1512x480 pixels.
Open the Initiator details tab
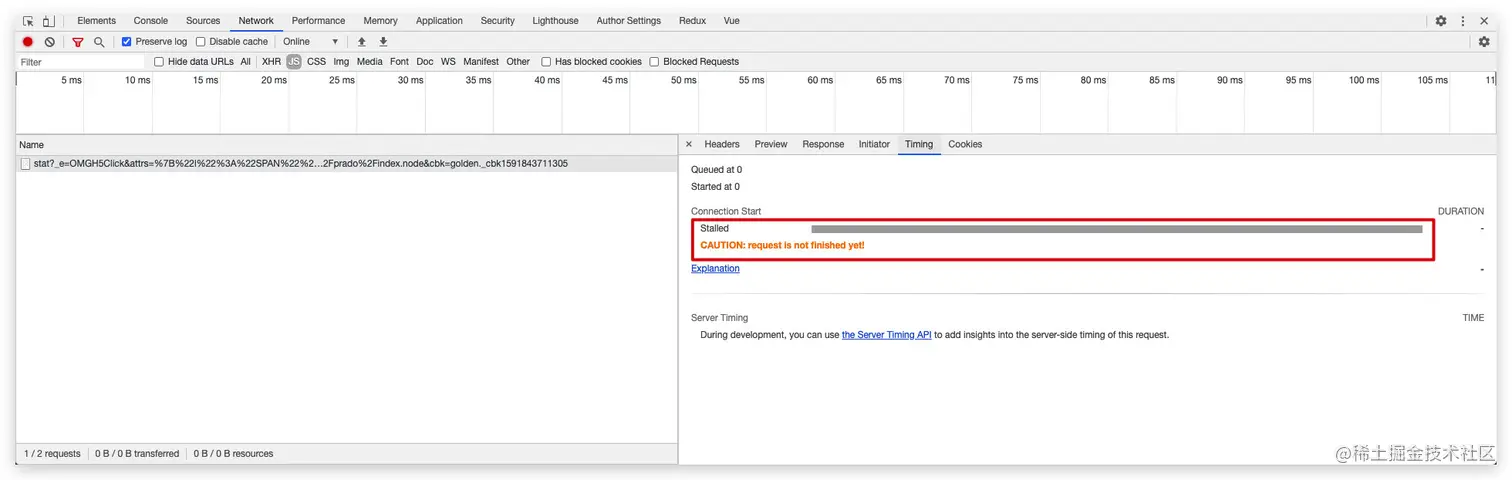[874, 145]
